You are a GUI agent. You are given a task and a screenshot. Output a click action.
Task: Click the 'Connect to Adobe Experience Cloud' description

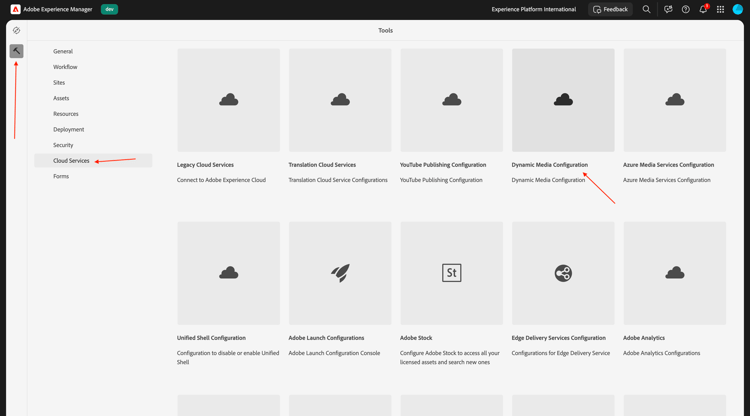coord(221,180)
